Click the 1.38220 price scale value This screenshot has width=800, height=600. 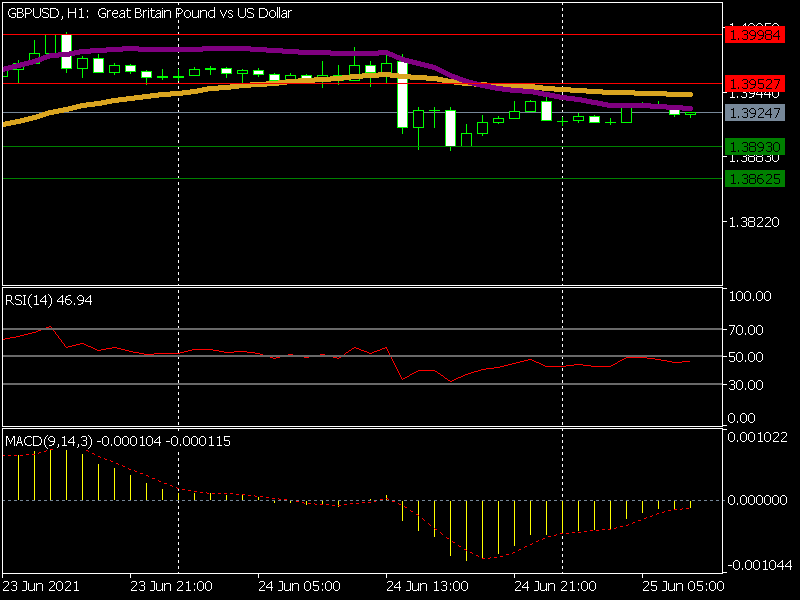click(x=754, y=222)
